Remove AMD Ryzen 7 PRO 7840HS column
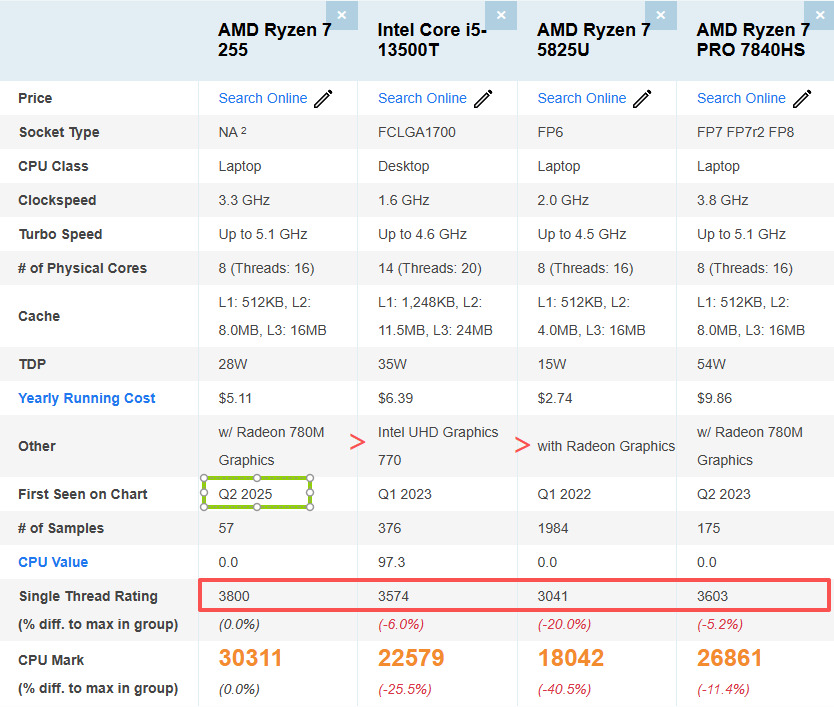Image resolution: width=834 pixels, height=707 pixels. click(x=820, y=15)
